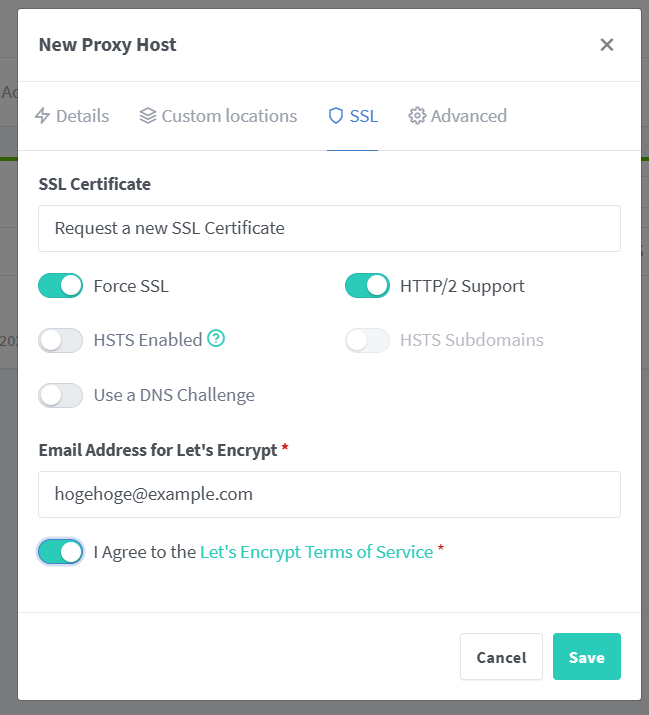Toggle the Force SSL switch
This screenshot has width=649, height=715.
click(60, 286)
